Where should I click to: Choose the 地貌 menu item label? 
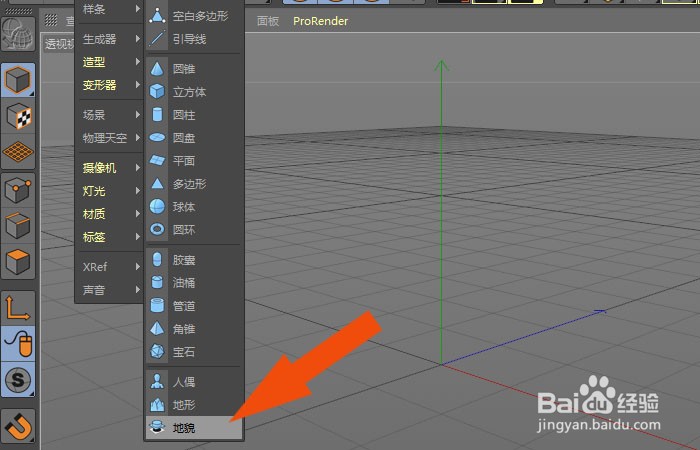coord(183,428)
